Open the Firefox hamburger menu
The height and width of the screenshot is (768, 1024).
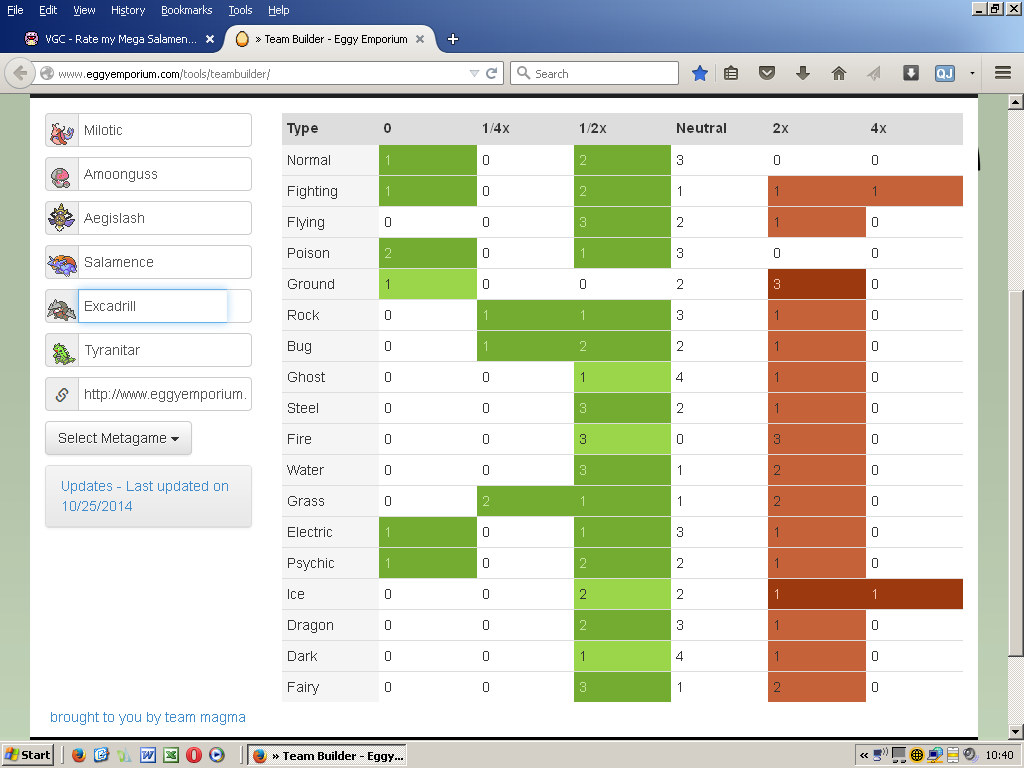(x=1003, y=73)
